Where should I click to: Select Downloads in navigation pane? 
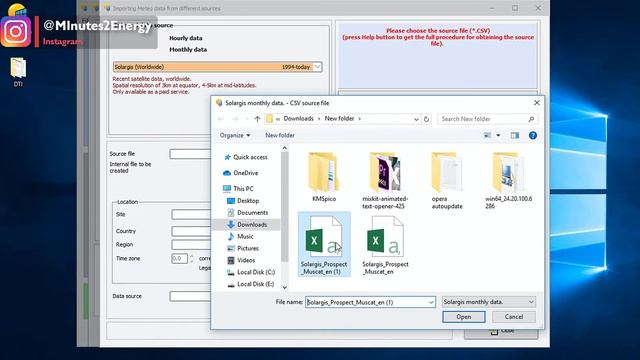pyautogui.click(x=247, y=224)
